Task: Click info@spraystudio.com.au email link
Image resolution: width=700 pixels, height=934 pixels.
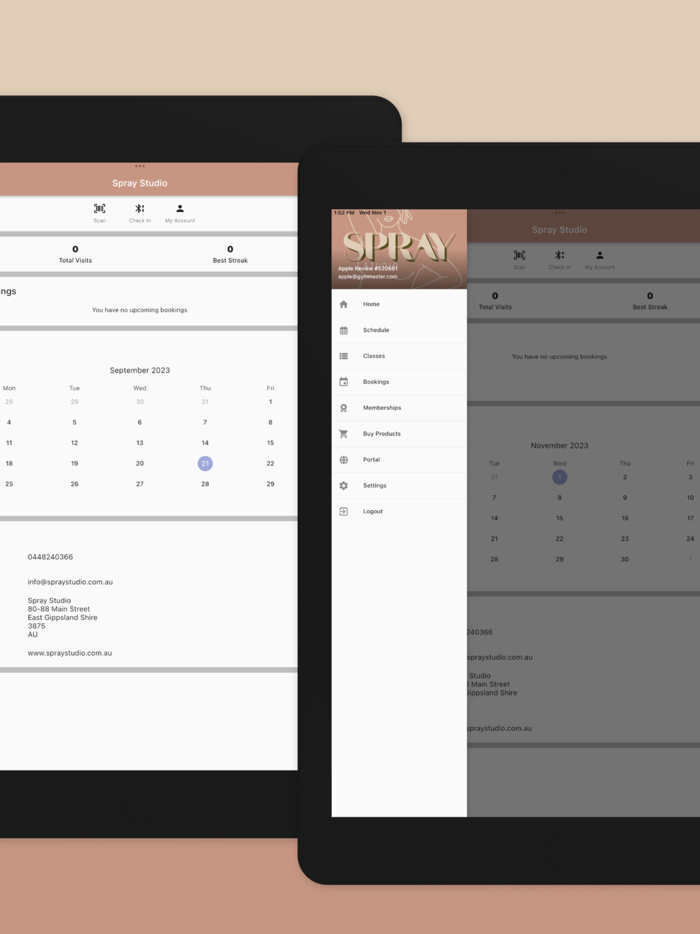Action: [70, 582]
